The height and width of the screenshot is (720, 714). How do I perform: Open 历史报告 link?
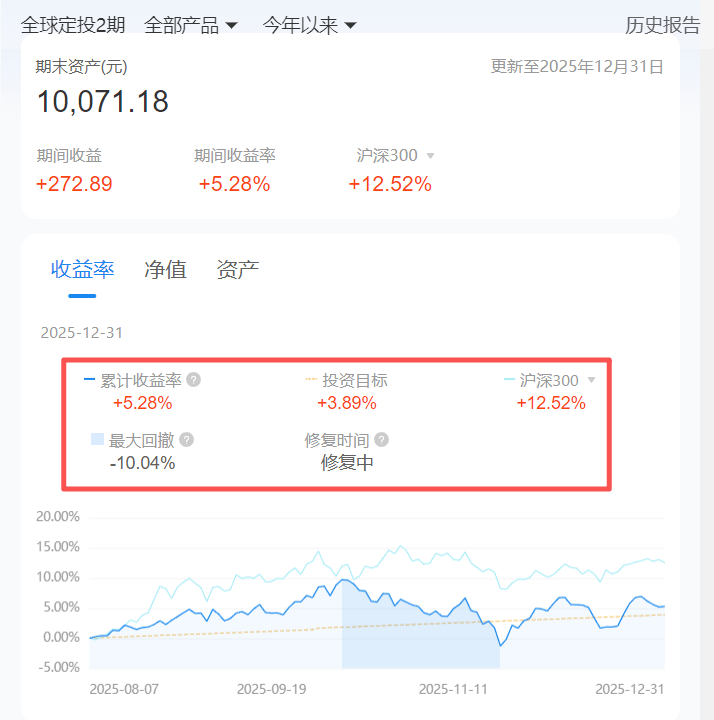[x=663, y=25]
